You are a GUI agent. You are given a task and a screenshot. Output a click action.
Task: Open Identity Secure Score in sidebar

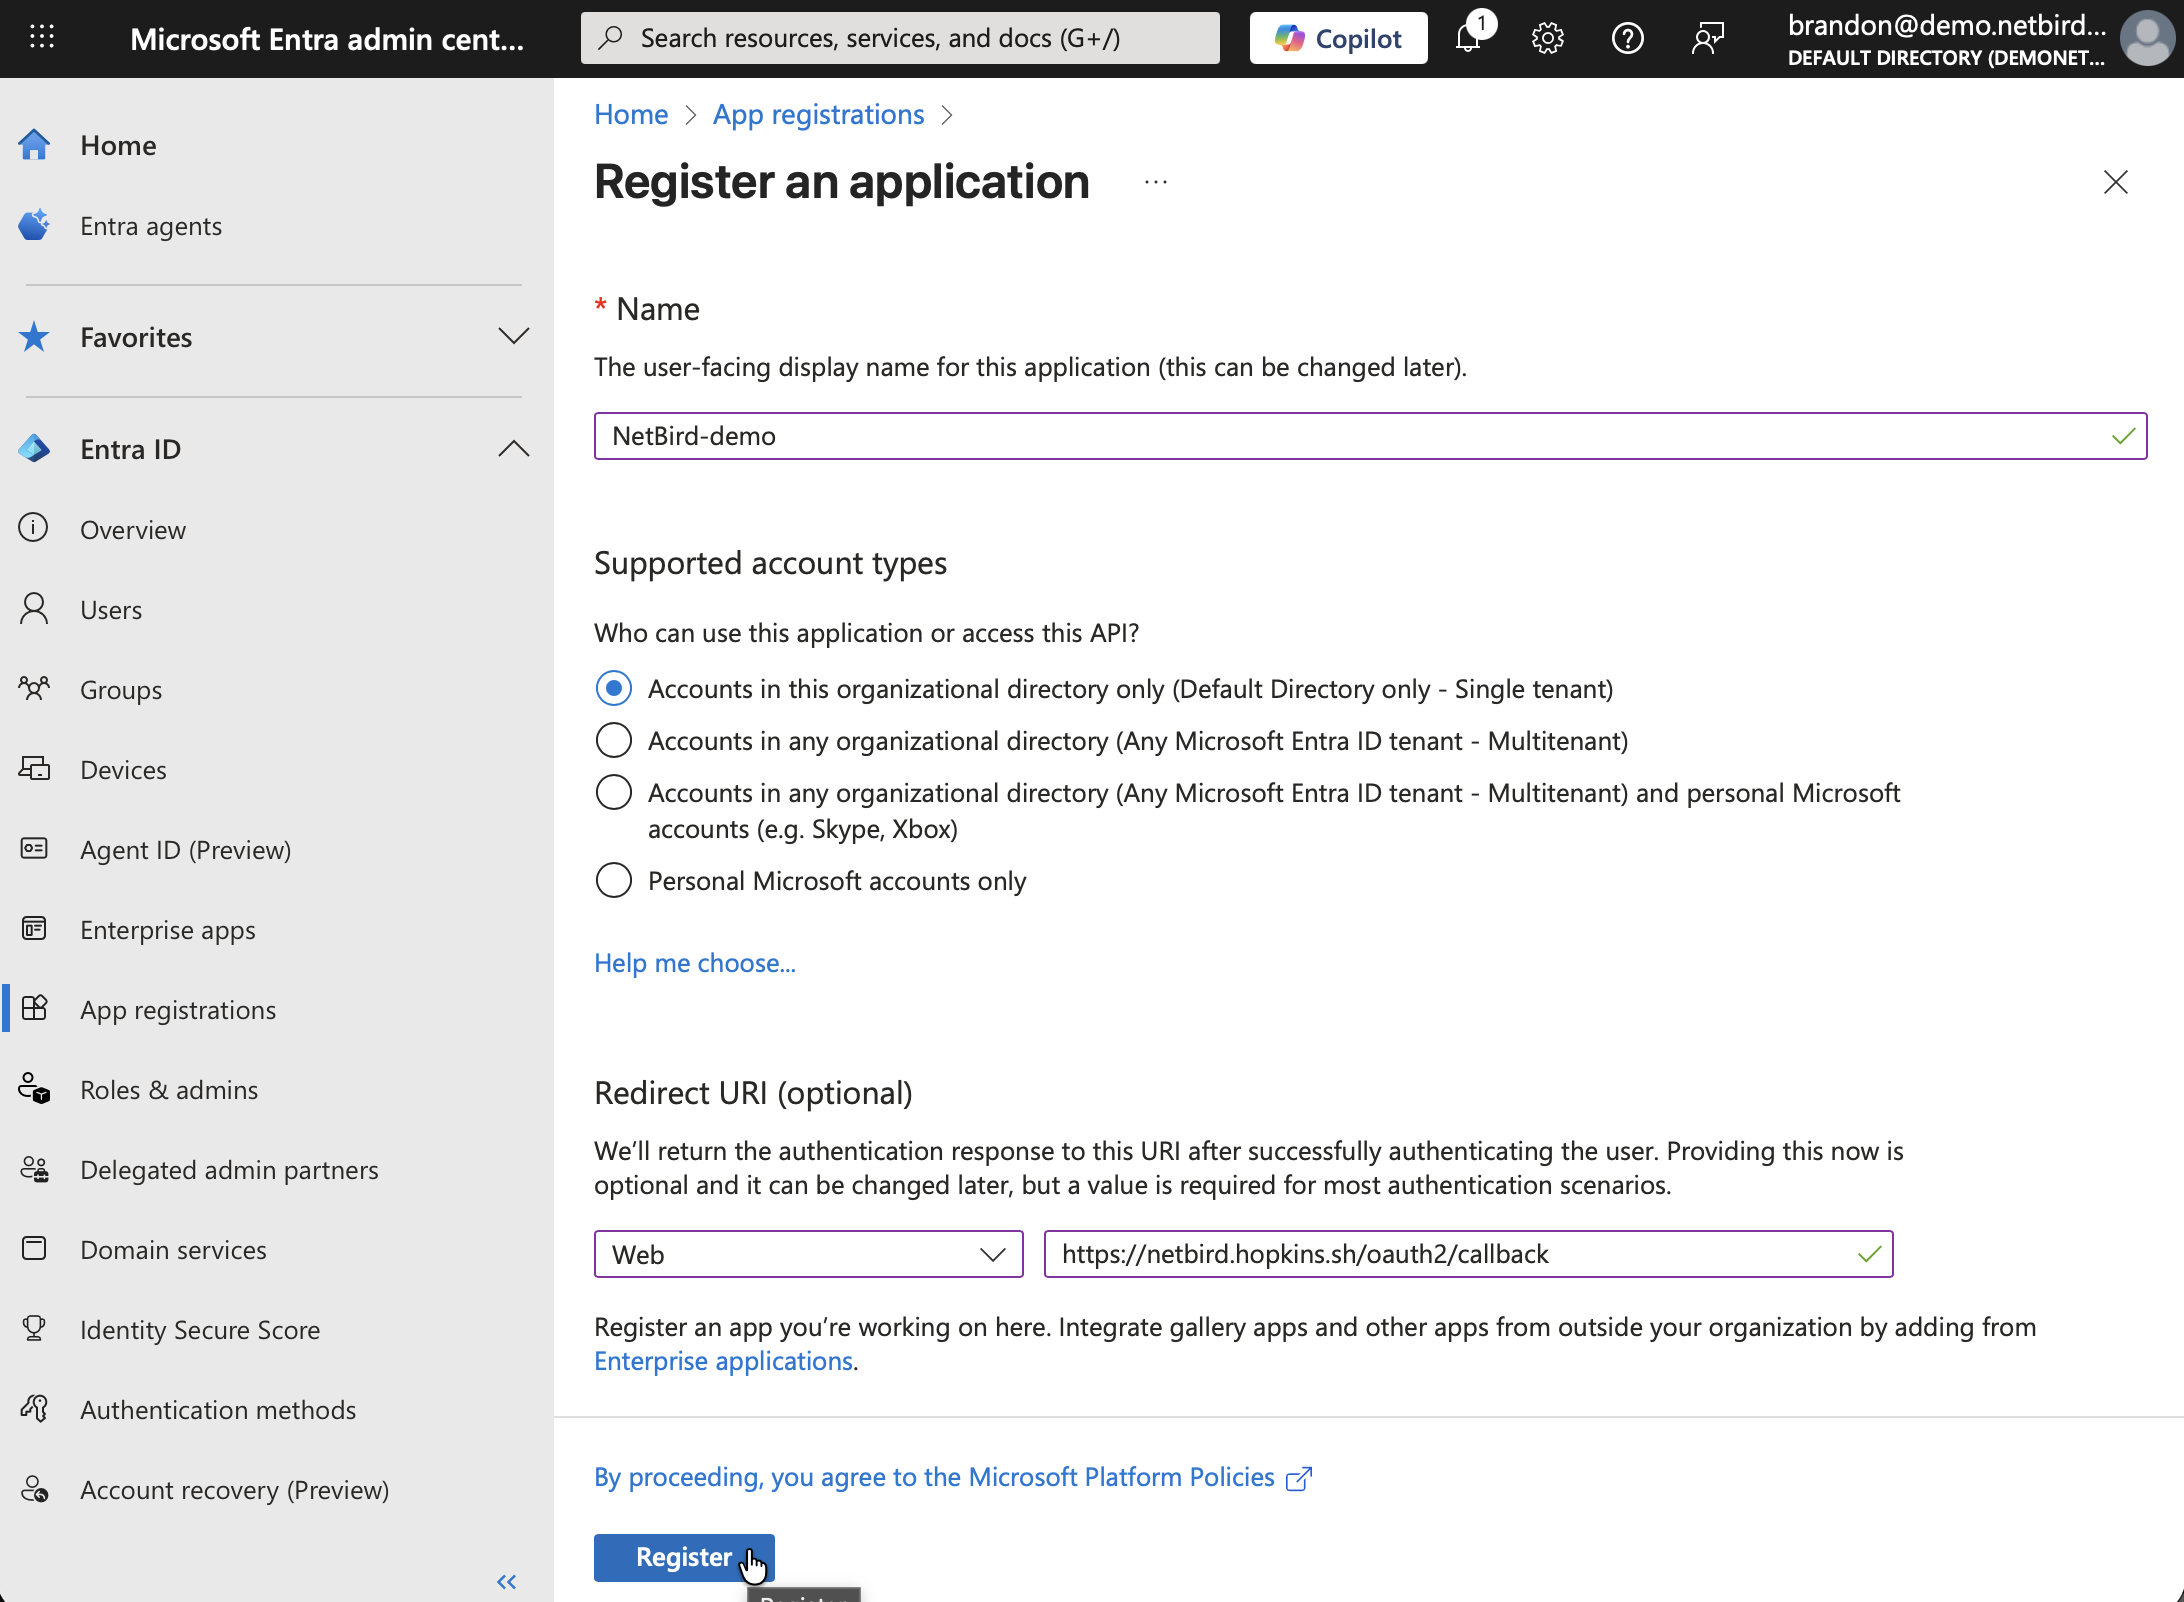pyautogui.click(x=199, y=1329)
